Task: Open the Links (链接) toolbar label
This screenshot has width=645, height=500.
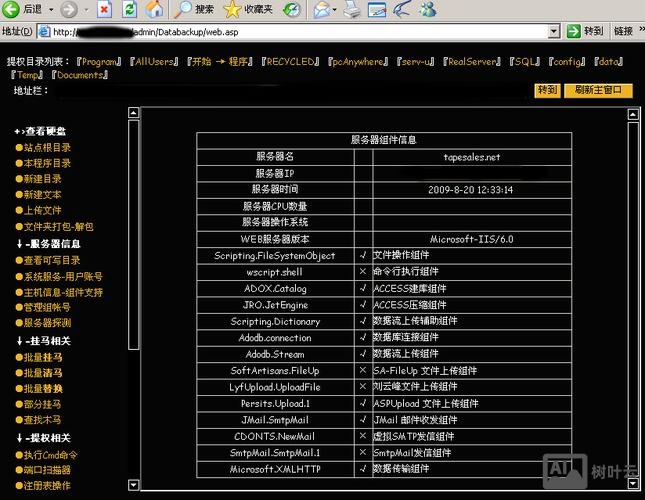Action: point(623,31)
